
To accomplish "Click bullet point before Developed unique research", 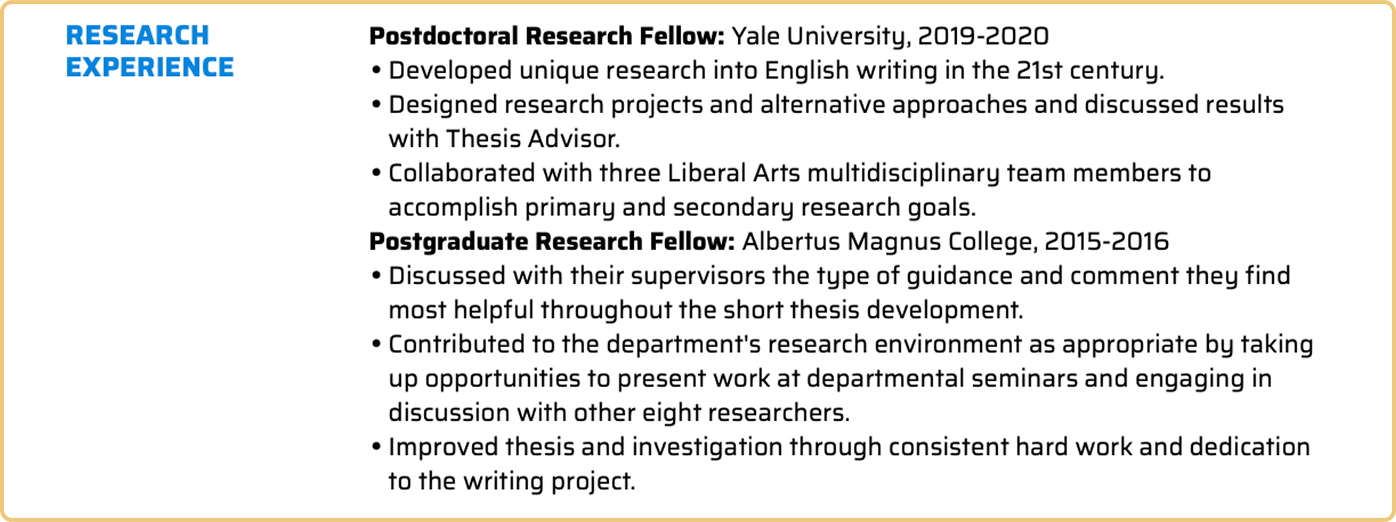I will (375, 72).
